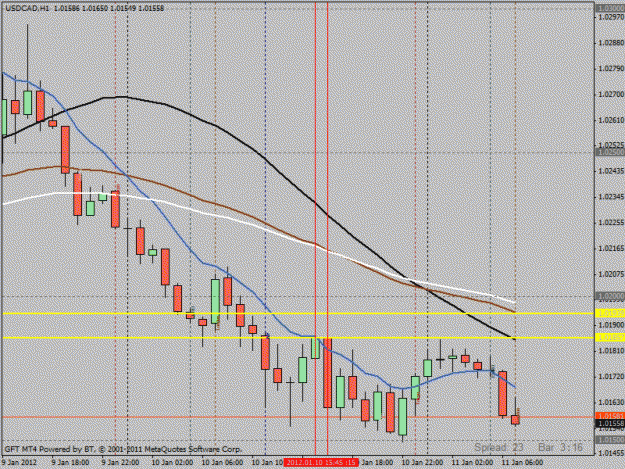This screenshot has height=469, width=625.
Task: Click the red 2012.01.10 15:45 time label
Action: [321, 462]
